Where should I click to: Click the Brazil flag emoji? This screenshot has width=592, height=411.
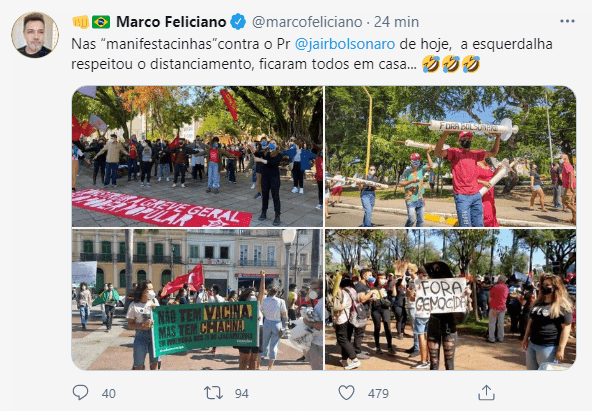click(x=101, y=22)
